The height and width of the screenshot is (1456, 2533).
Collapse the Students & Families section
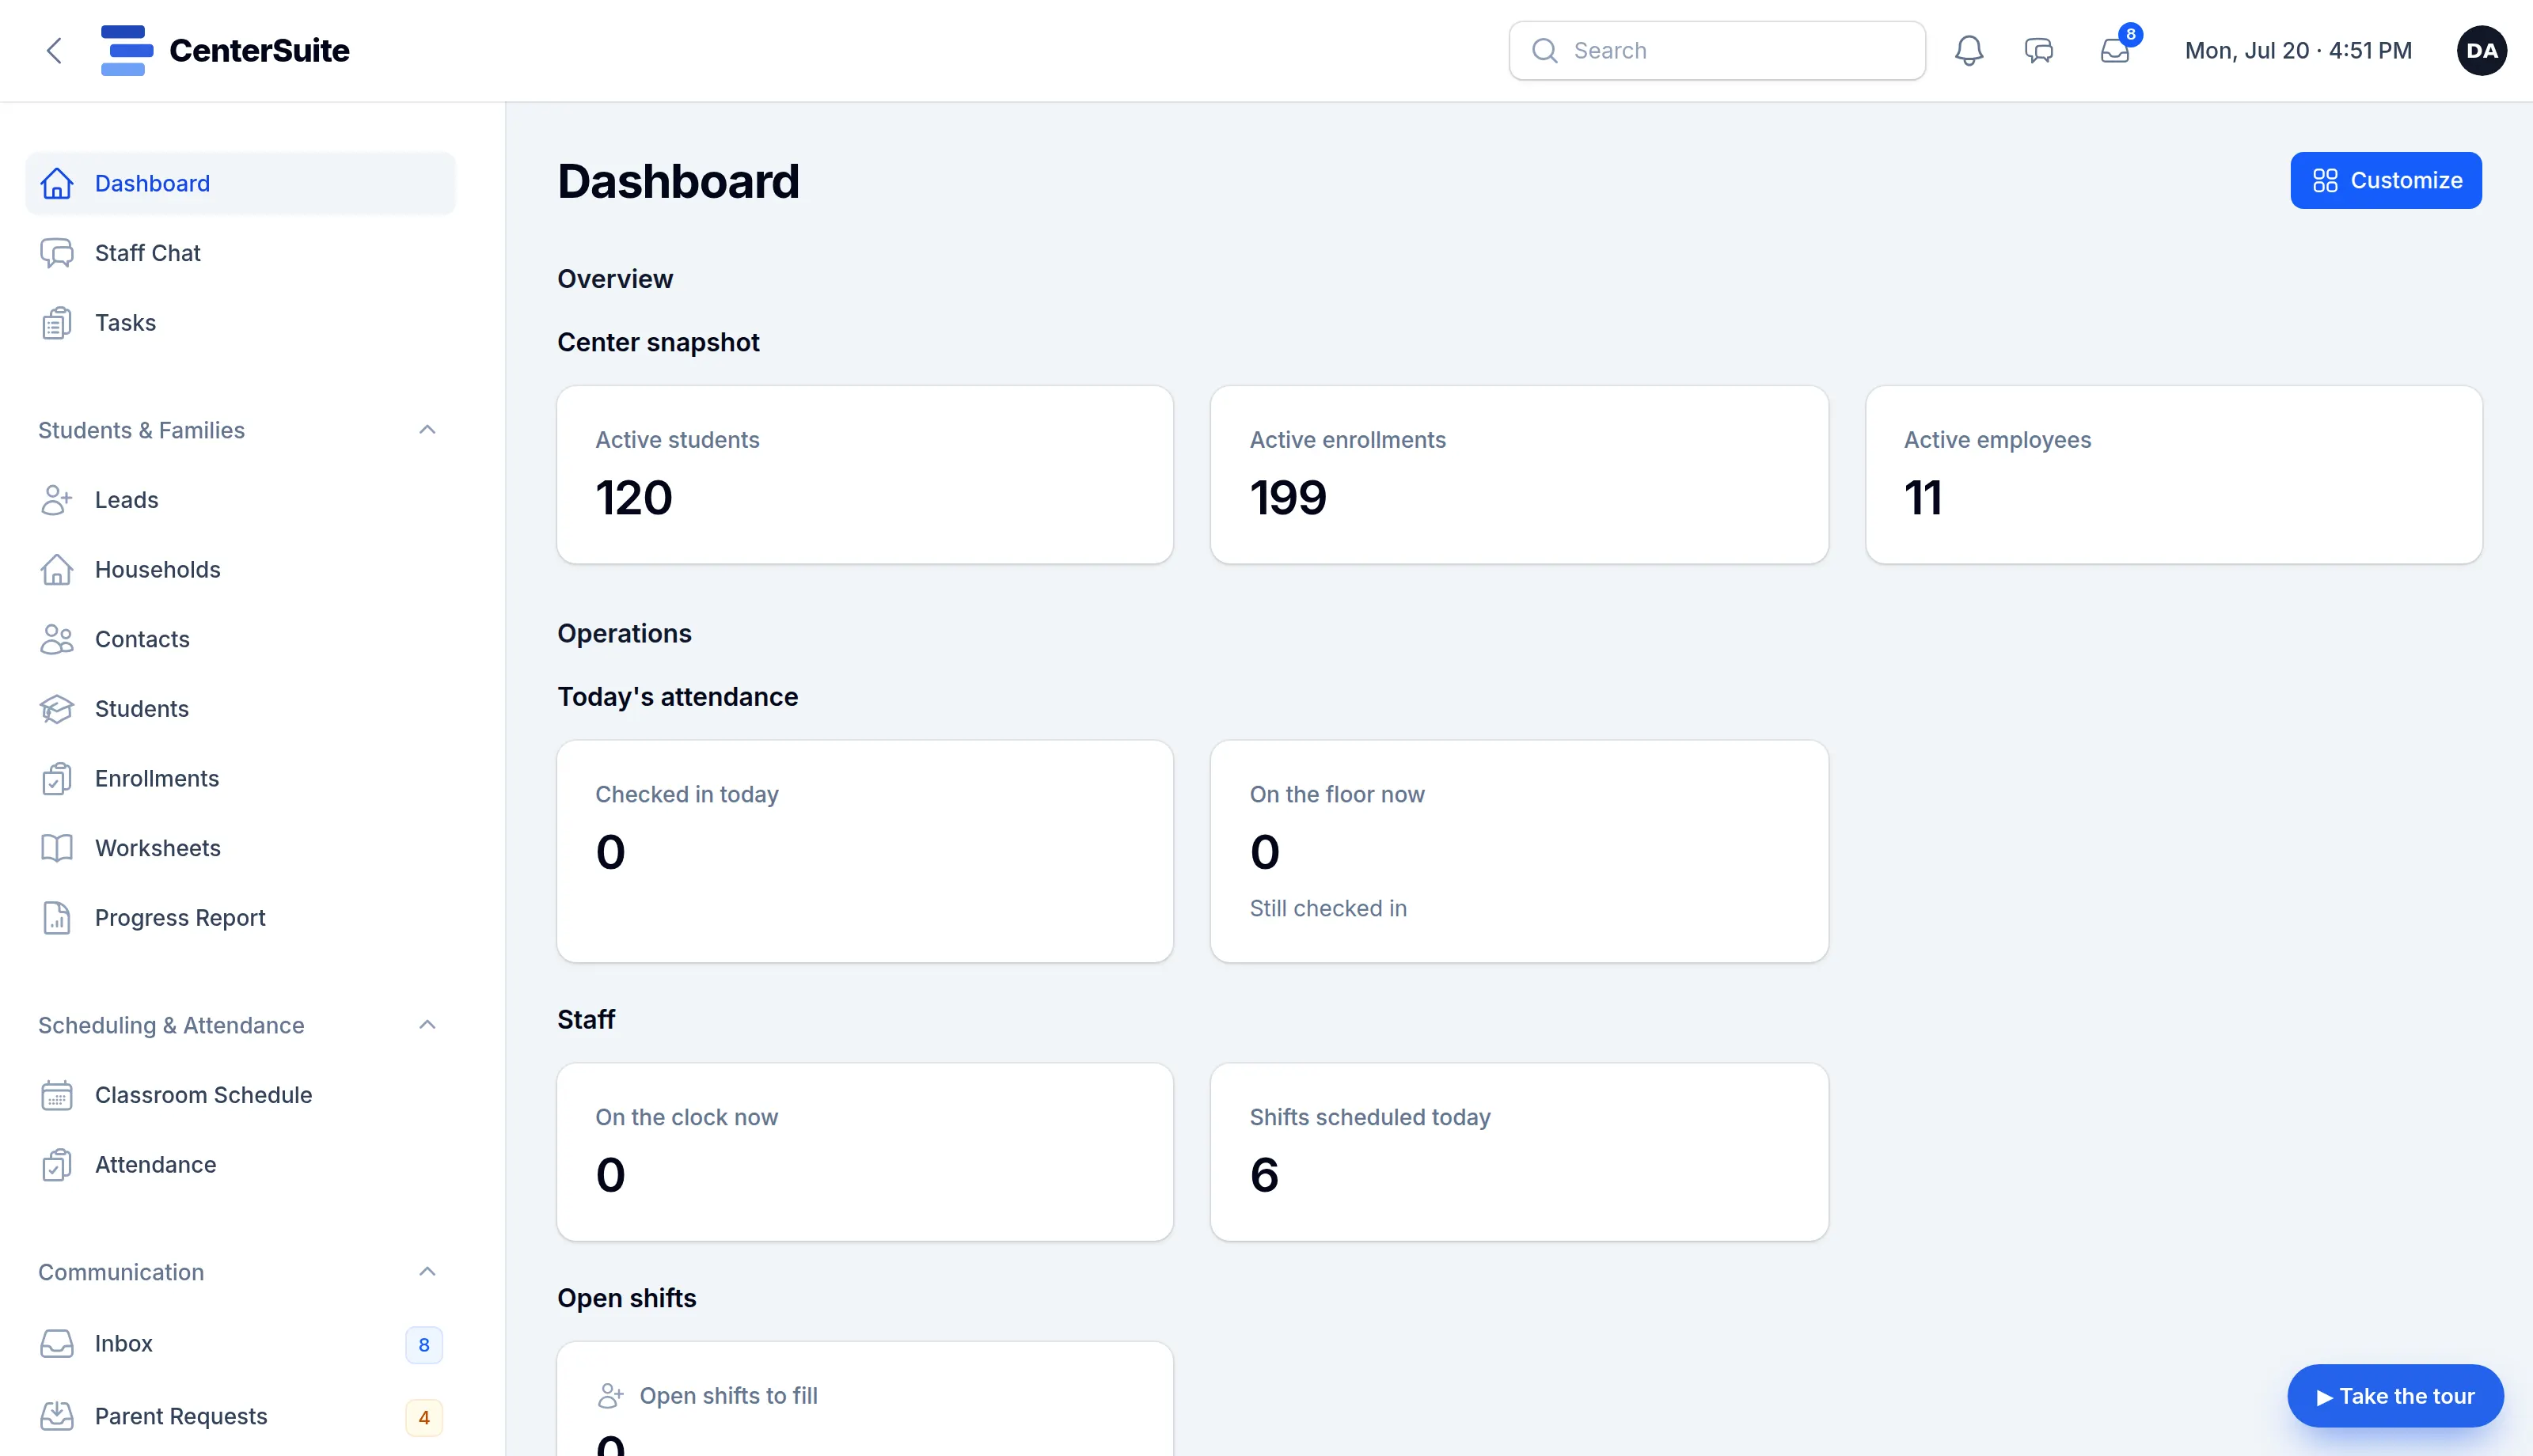coord(427,430)
